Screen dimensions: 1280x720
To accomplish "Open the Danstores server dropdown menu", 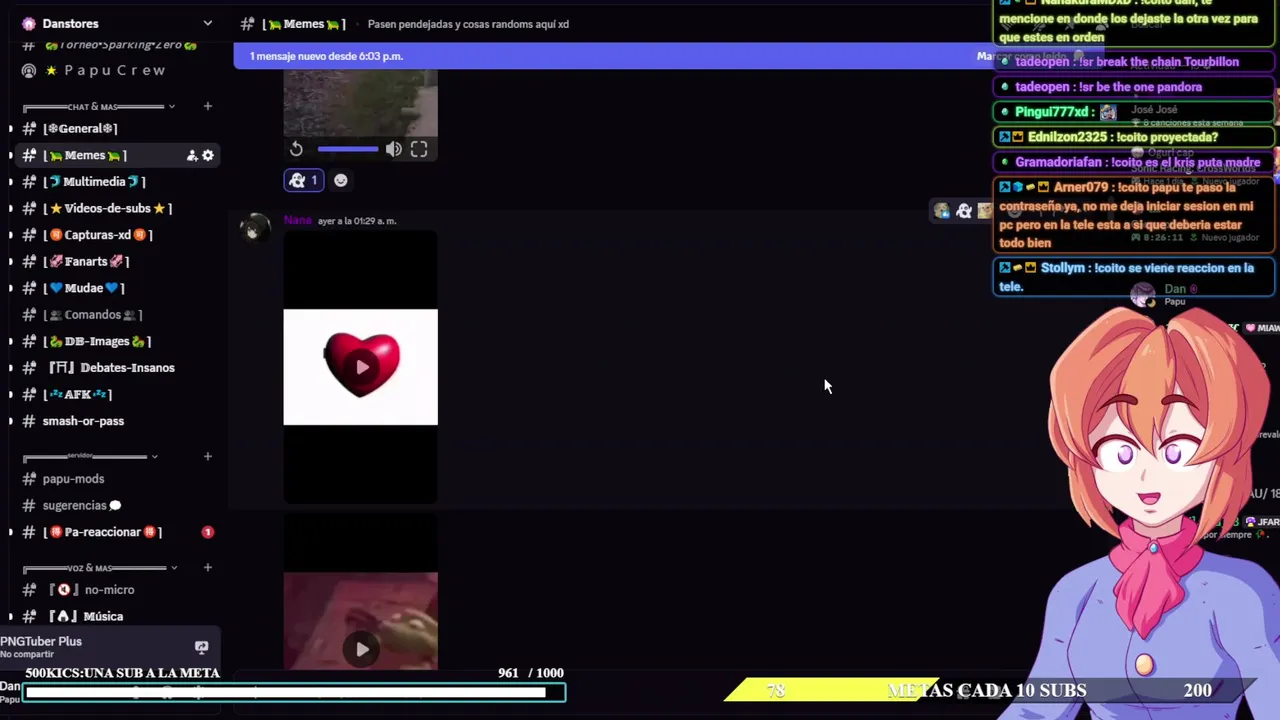I will [207, 23].
